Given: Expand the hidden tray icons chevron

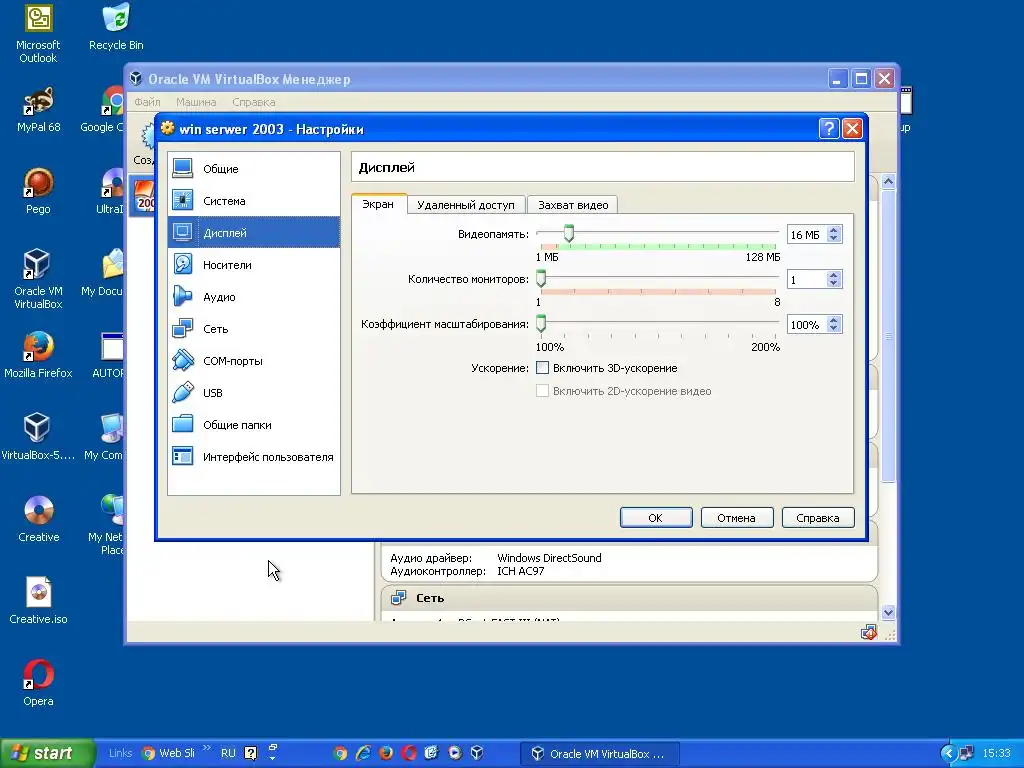Looking at the screenshot, I should coord(948,754).
